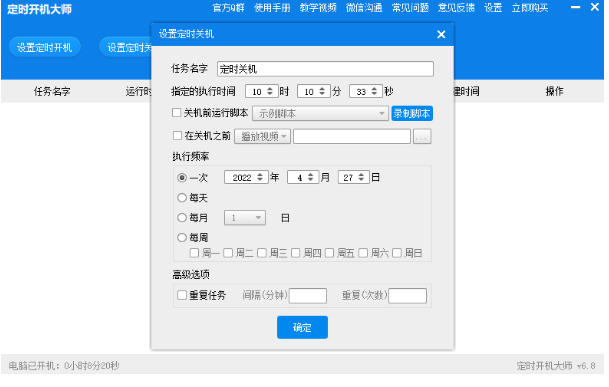This screenshot has width=609, height=387.
Task: Click the month stepper arrows showing 4
Action: point(311,177)
